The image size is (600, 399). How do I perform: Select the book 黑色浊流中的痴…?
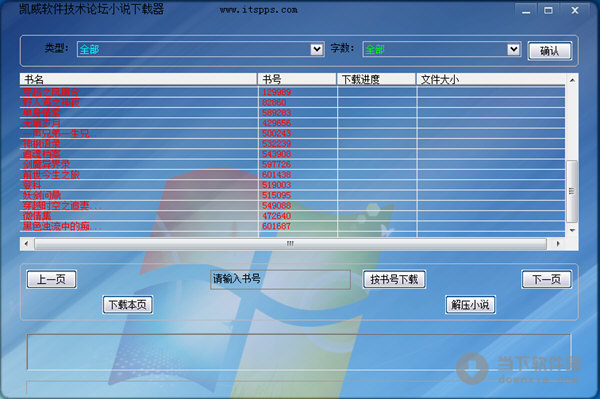pyautogui.click(x=61, y=226)
